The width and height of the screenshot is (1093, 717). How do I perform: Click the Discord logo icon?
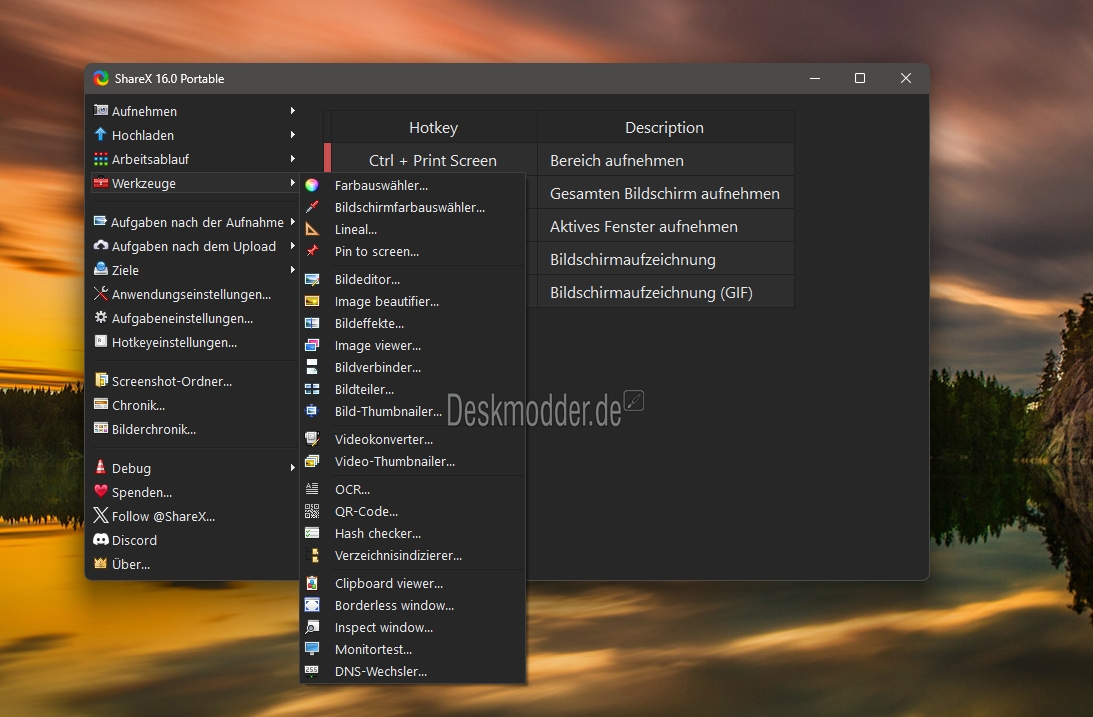100,539
